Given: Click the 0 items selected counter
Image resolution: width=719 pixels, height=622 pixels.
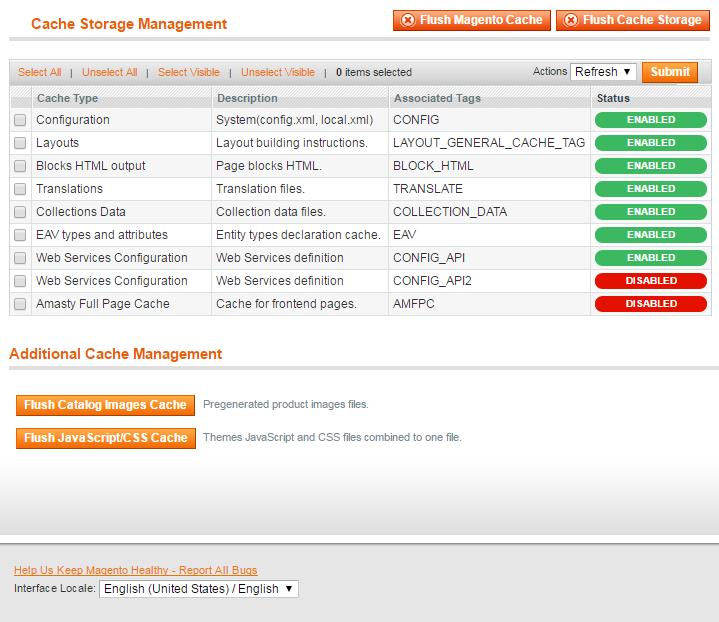Looking at the screenshot, I should point(374,72).
